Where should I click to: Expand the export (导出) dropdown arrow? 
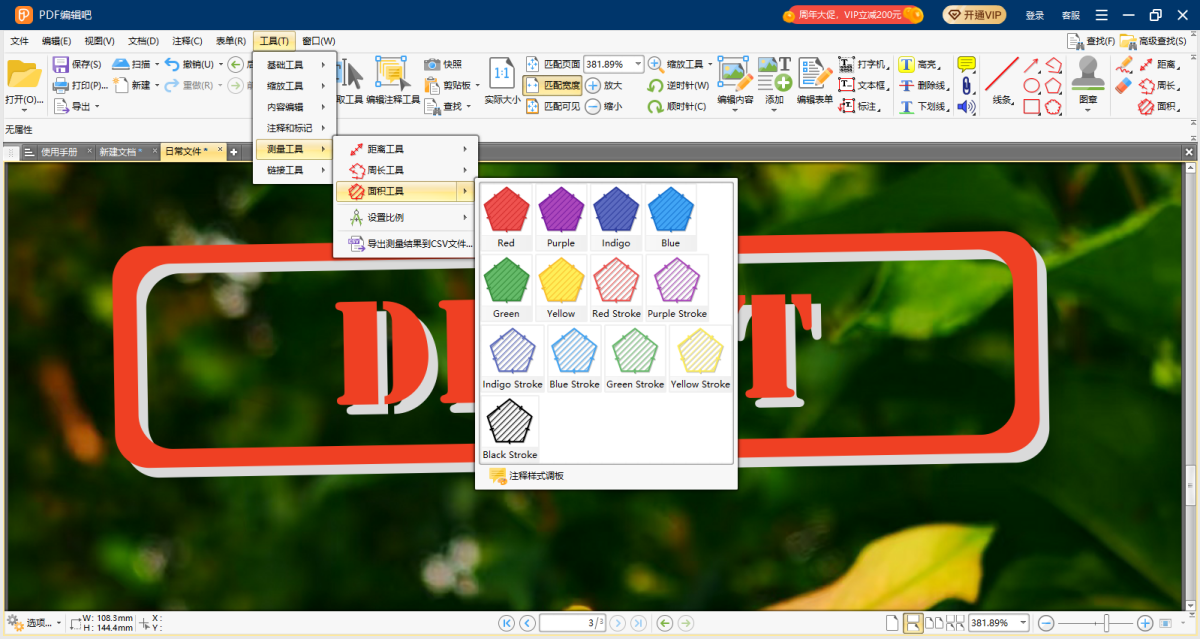(97, 106)
